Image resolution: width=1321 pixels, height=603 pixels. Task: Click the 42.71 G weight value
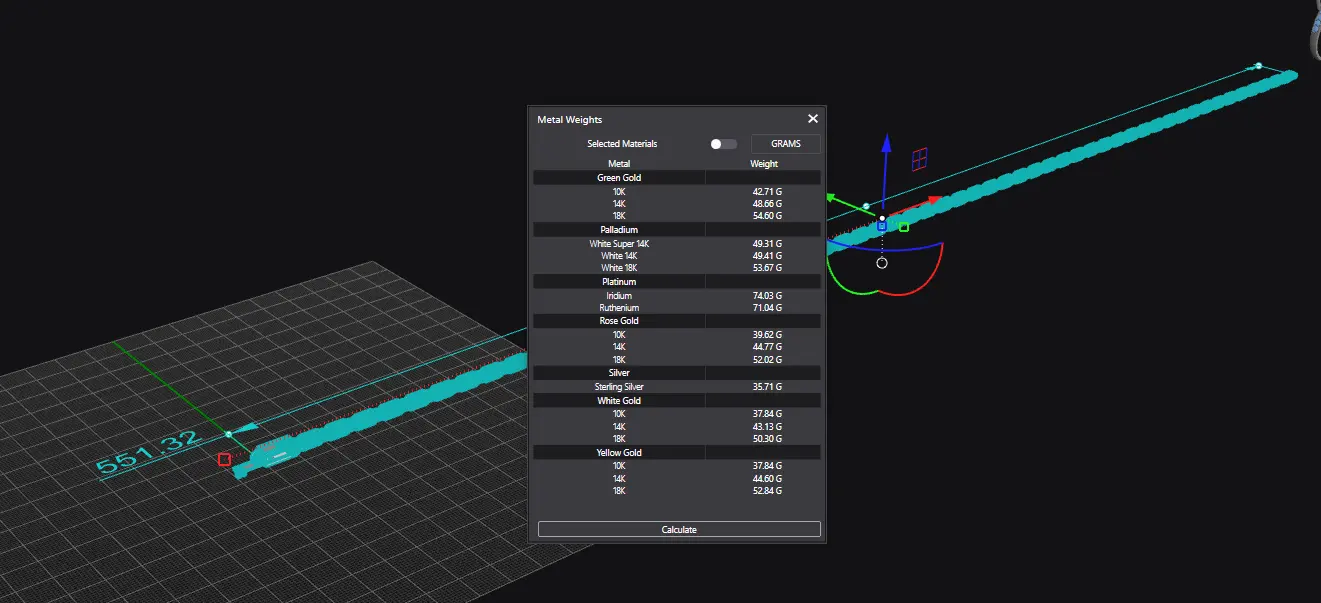click(x=768, y=191)
